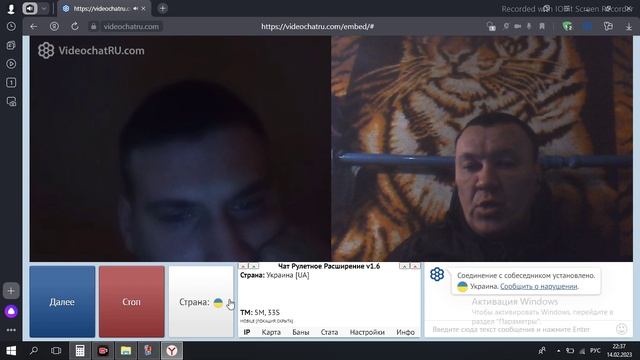The image size is (640, 360).
Task: Click the VideochatRU.com logo
Action: click(x=91, y=51)
